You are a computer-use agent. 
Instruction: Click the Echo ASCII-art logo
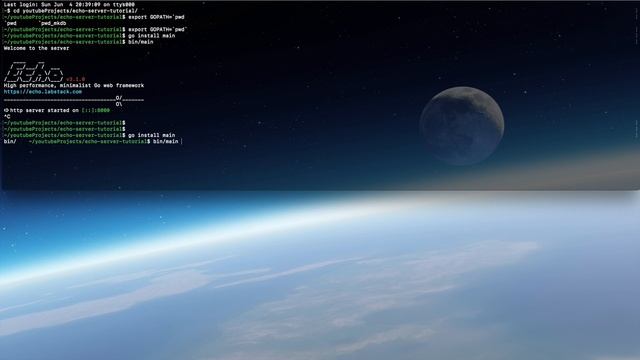[x=34, y=72]
